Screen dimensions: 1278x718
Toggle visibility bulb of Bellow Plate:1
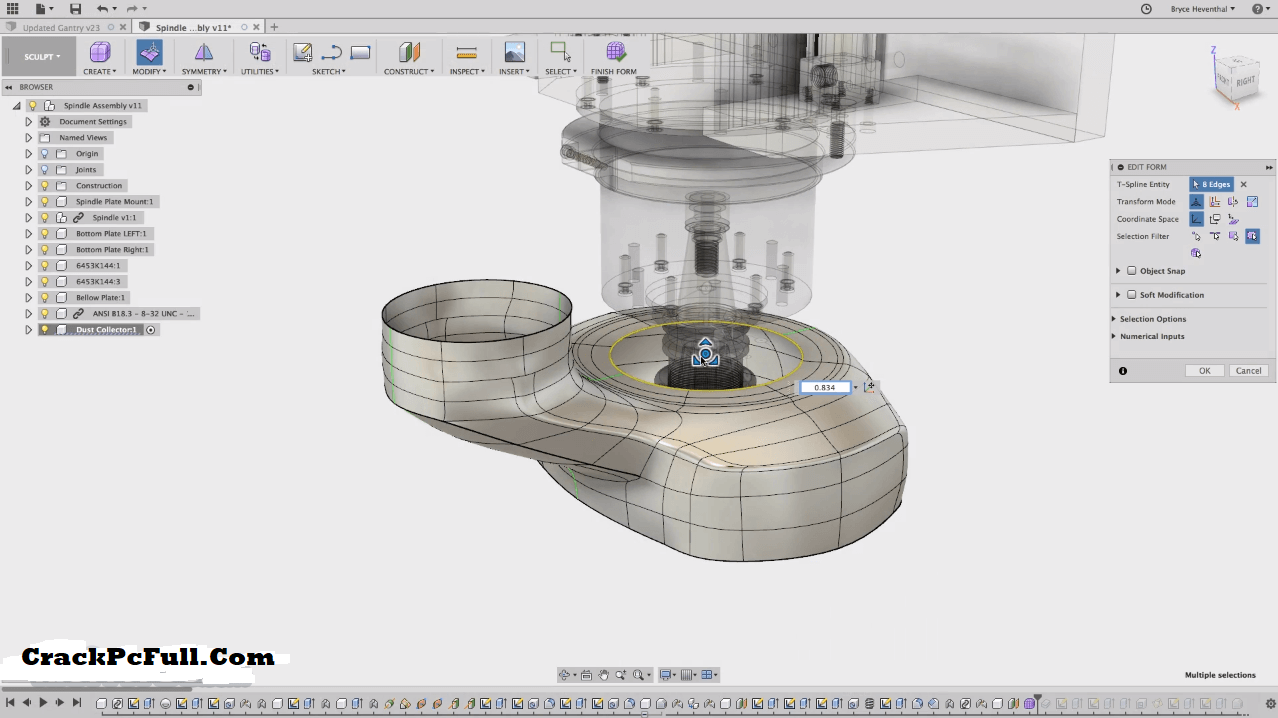tap(45, 298)
